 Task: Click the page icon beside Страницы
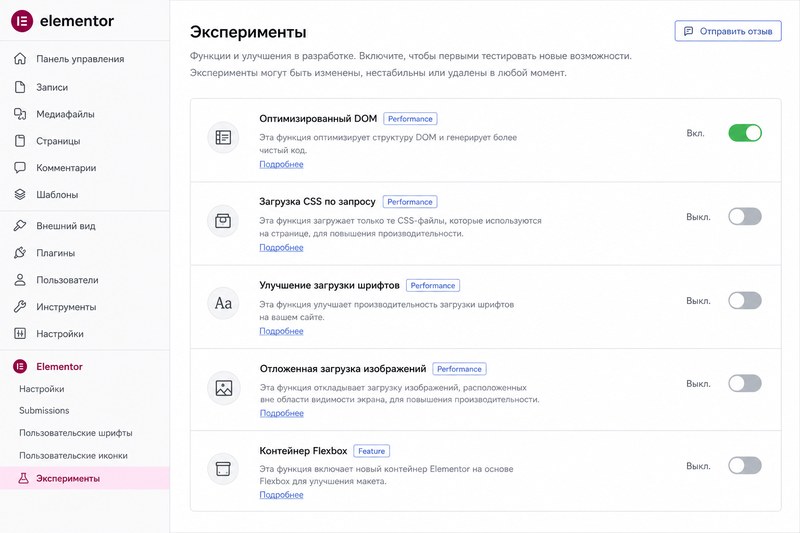click(20, 141)
